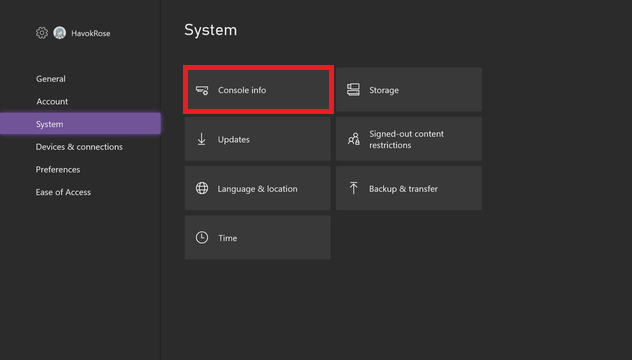Click the settings gear icon beside HavokRose
Viewport: 632px width, 360px height.
(42, 33)
